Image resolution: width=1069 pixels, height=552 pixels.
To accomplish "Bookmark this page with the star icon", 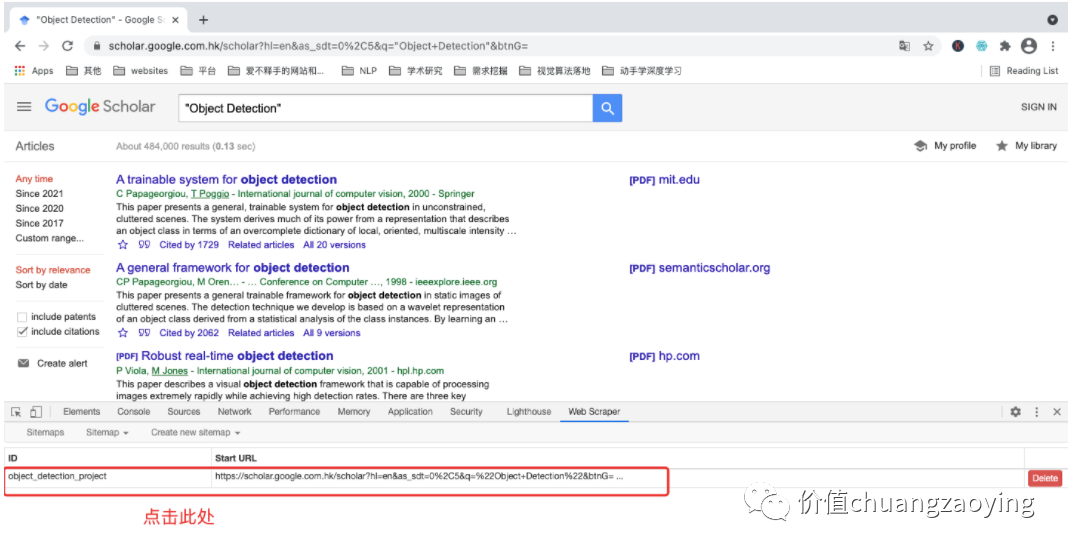I will pos(928,46).
